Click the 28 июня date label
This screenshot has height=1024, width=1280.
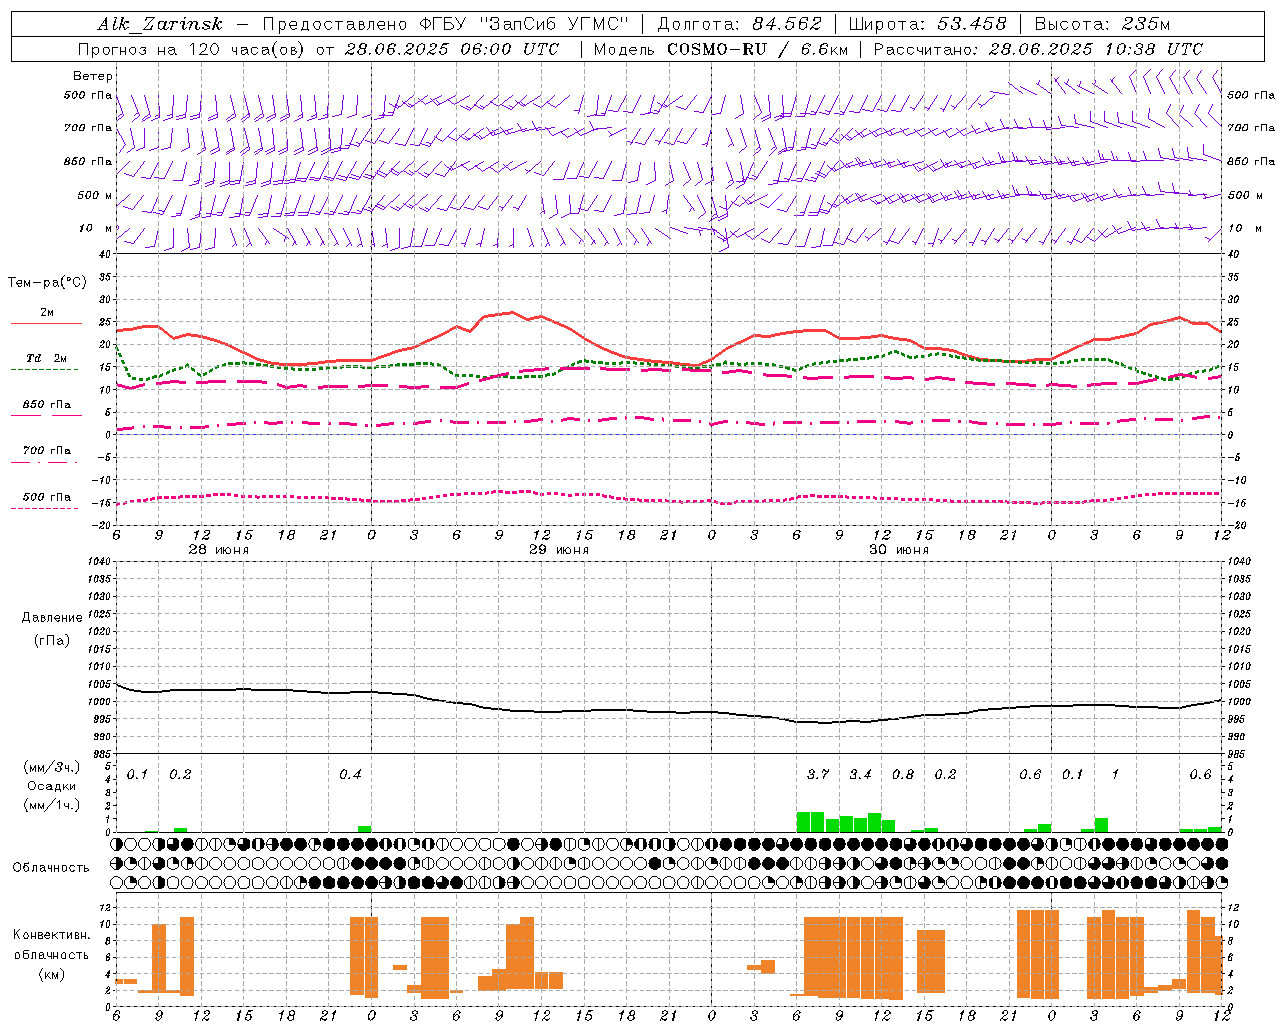pos(219,550)
